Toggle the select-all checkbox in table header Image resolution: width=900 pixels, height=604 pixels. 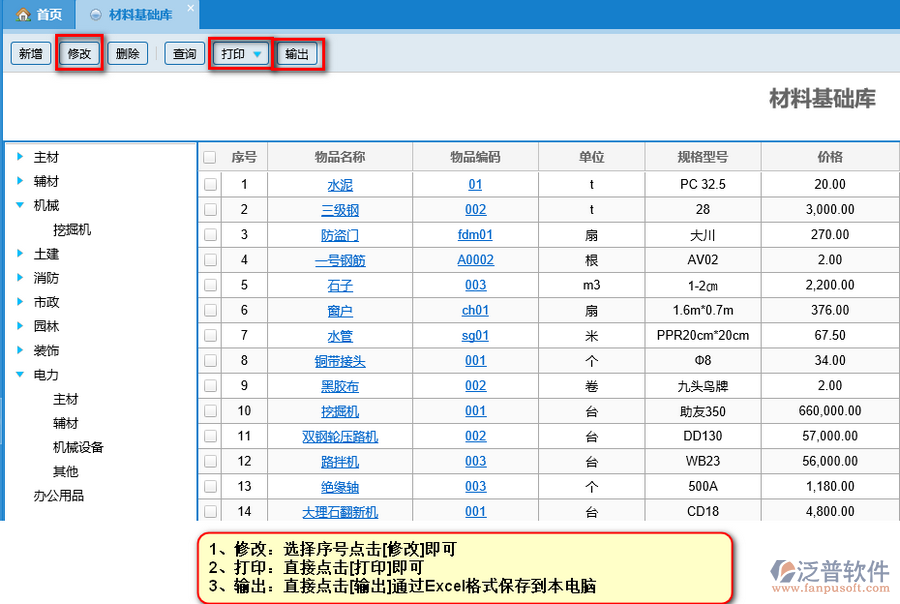210,157
